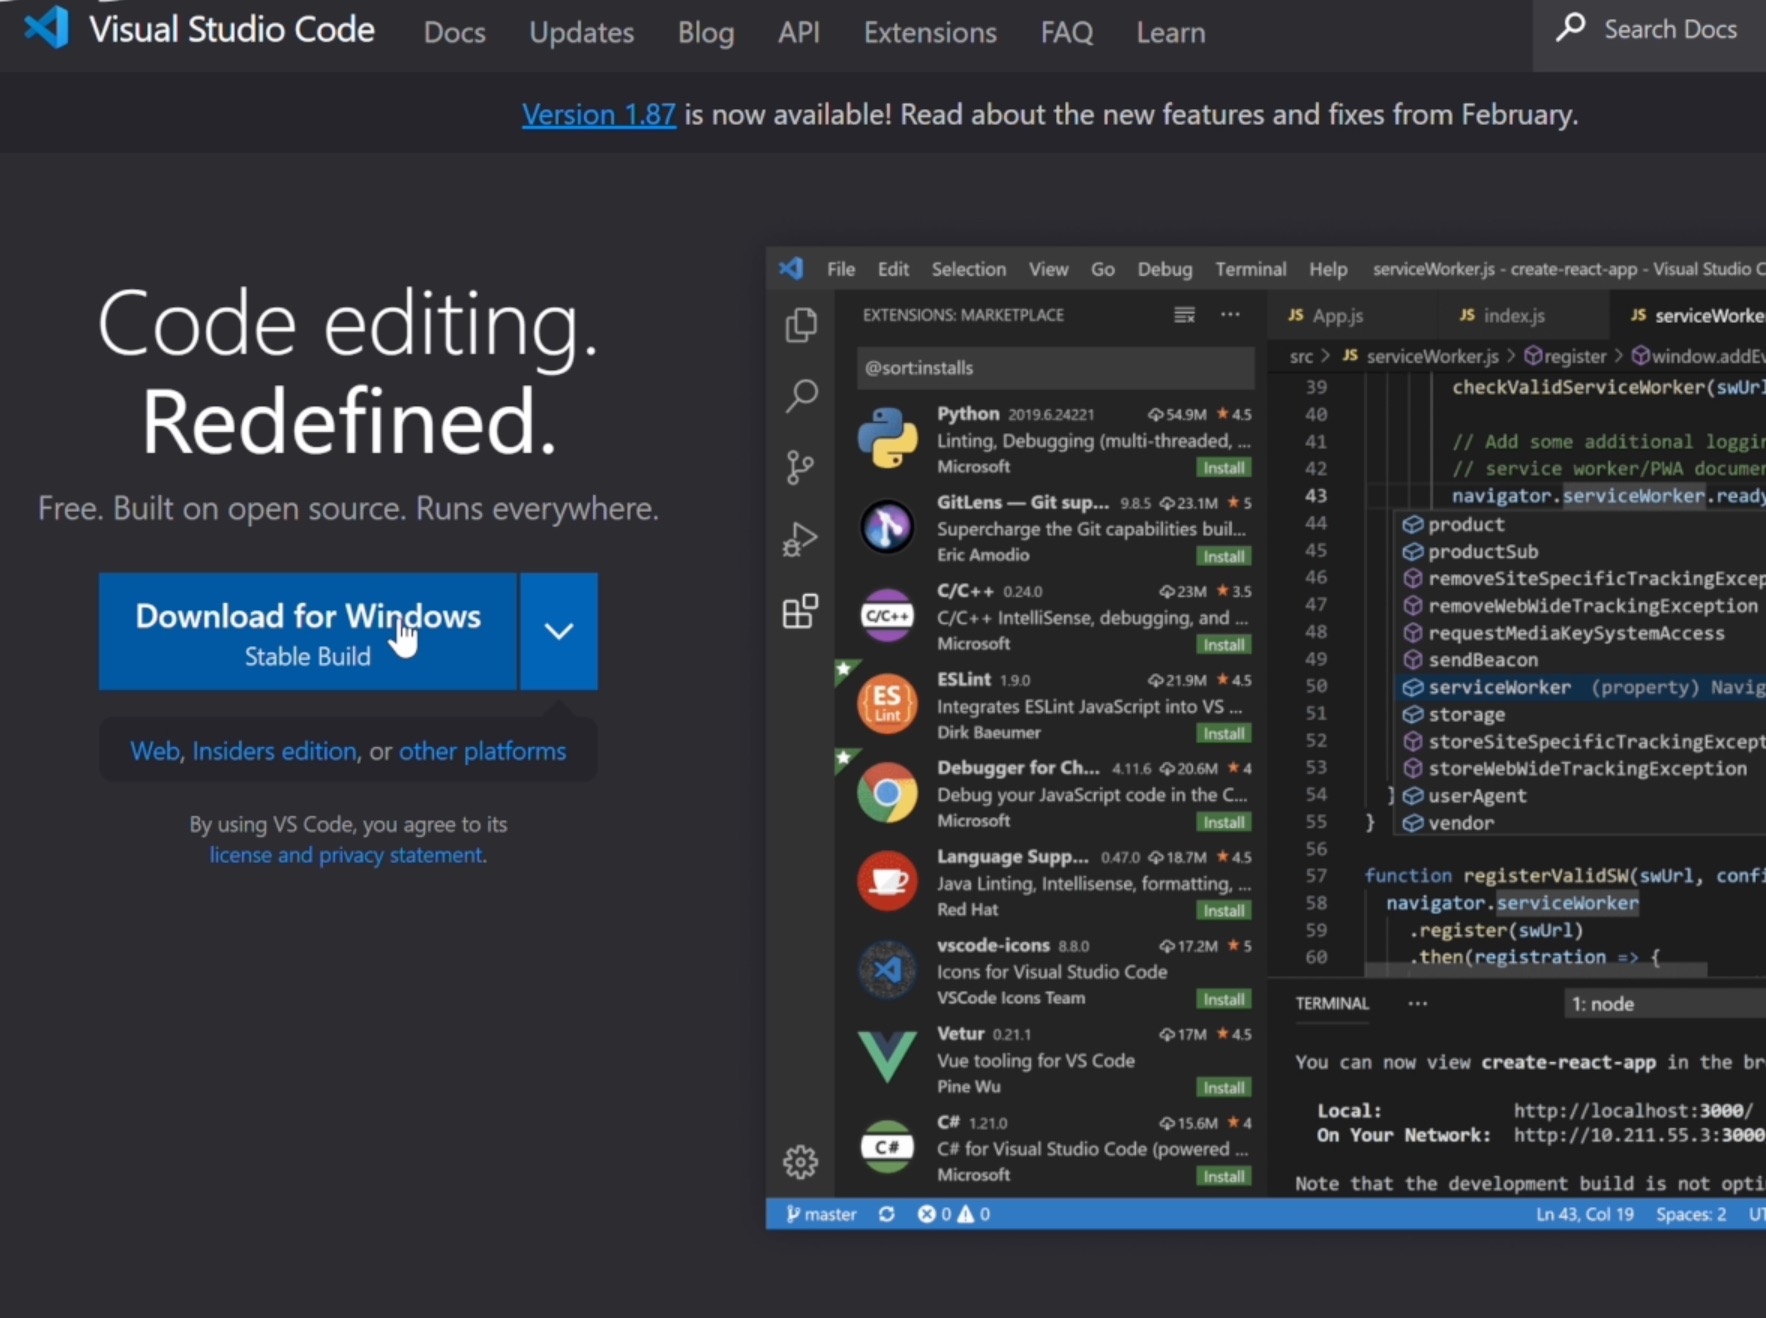The height and width of the screenshot is (1318, 1766).
Task: Click the Java Language Support icon
Action: click(x=887, y=881)
